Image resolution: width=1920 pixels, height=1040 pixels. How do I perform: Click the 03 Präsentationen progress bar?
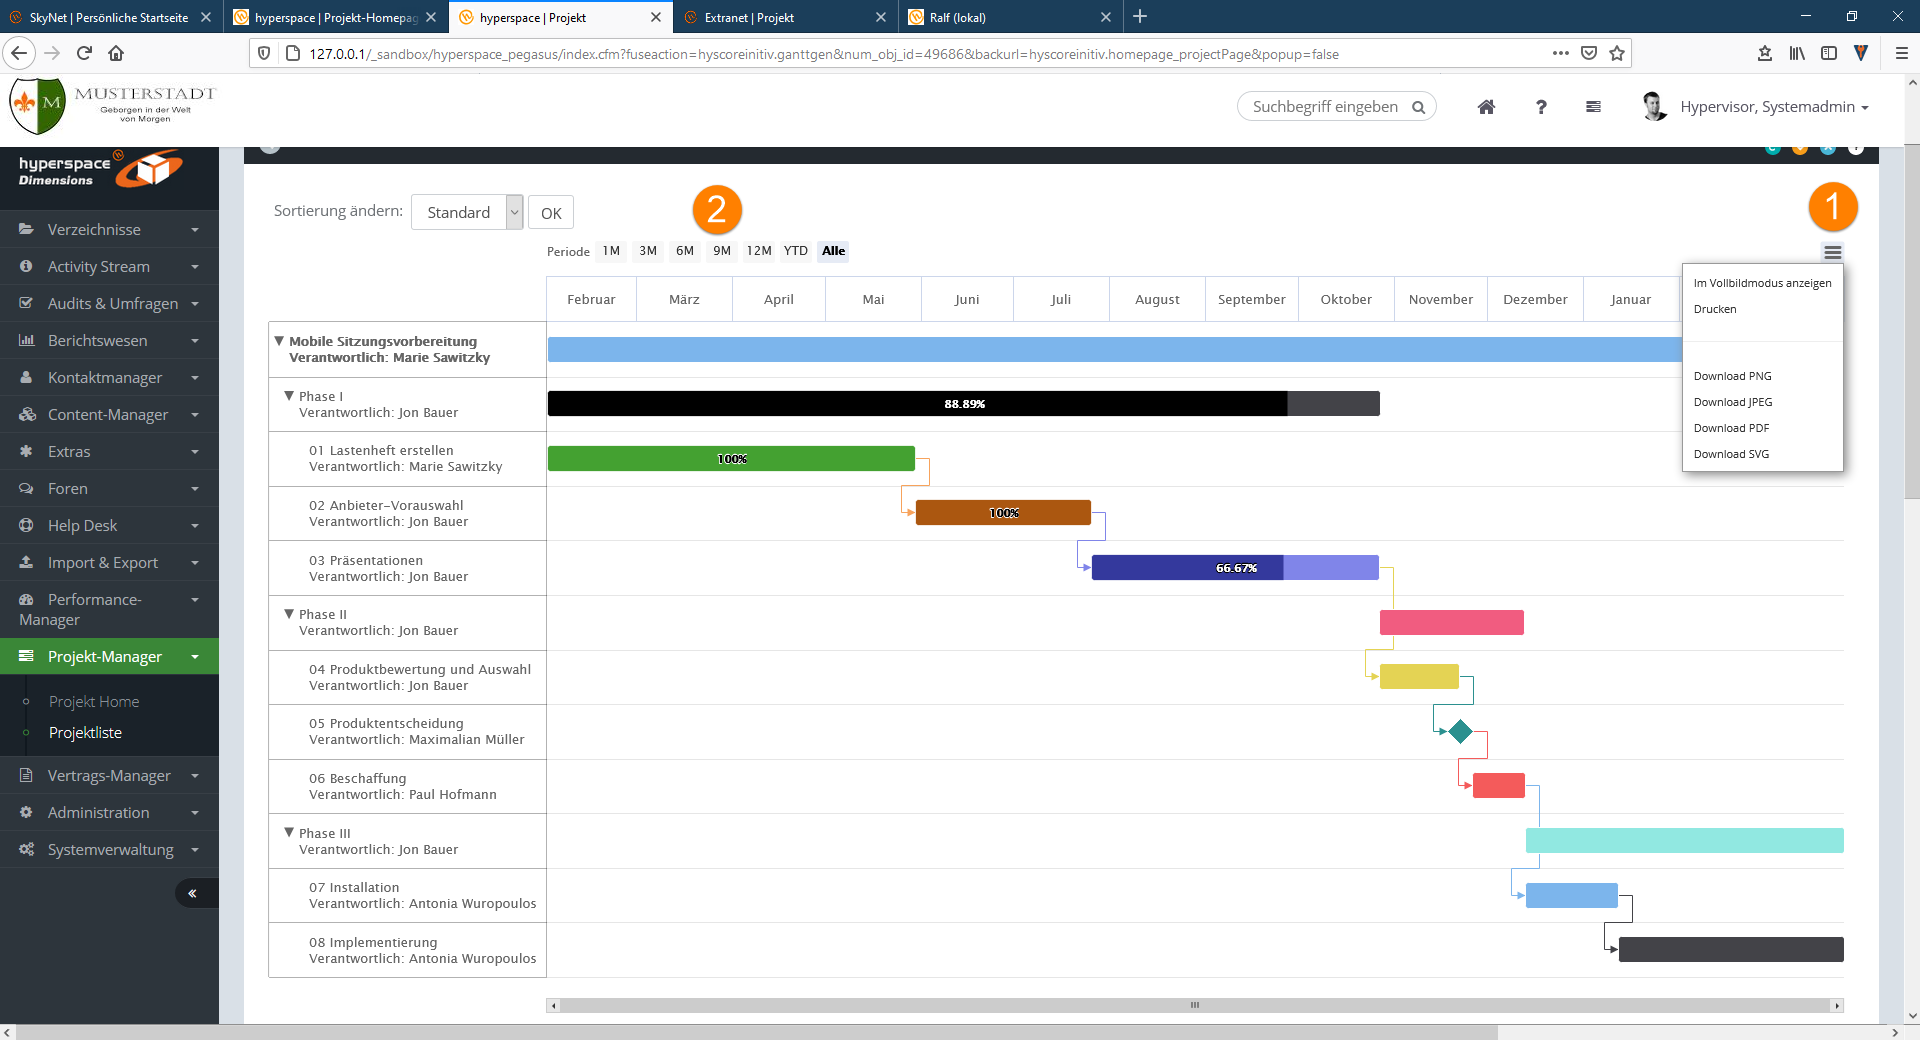click(x=1234, y=568)
